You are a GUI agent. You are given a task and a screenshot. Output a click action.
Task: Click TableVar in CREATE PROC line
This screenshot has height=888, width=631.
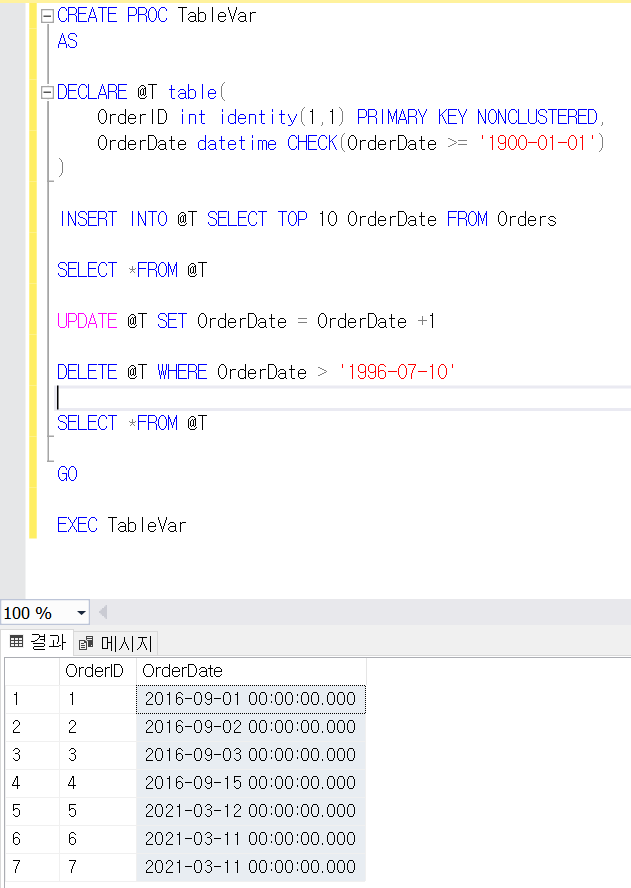(x=216, y=15)
